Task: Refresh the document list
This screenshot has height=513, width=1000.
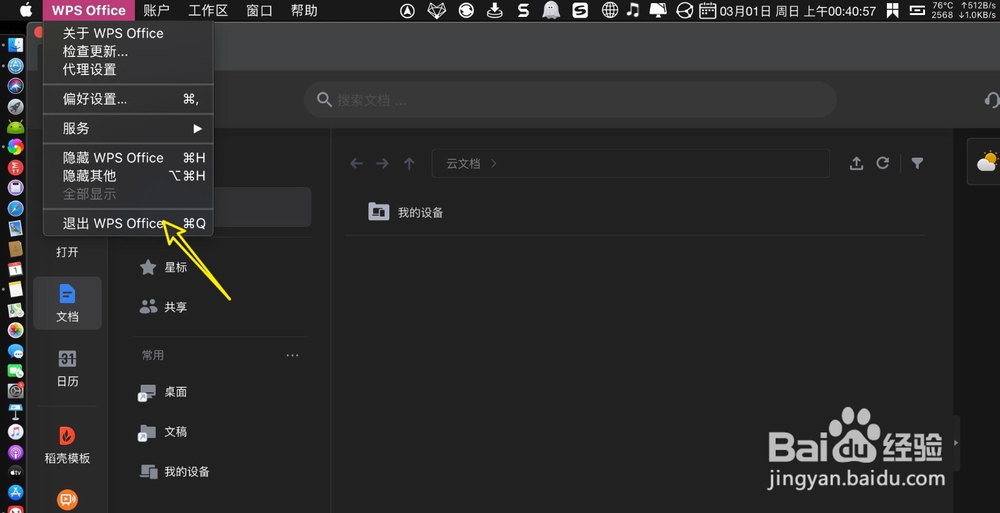Action: [883, 163]
